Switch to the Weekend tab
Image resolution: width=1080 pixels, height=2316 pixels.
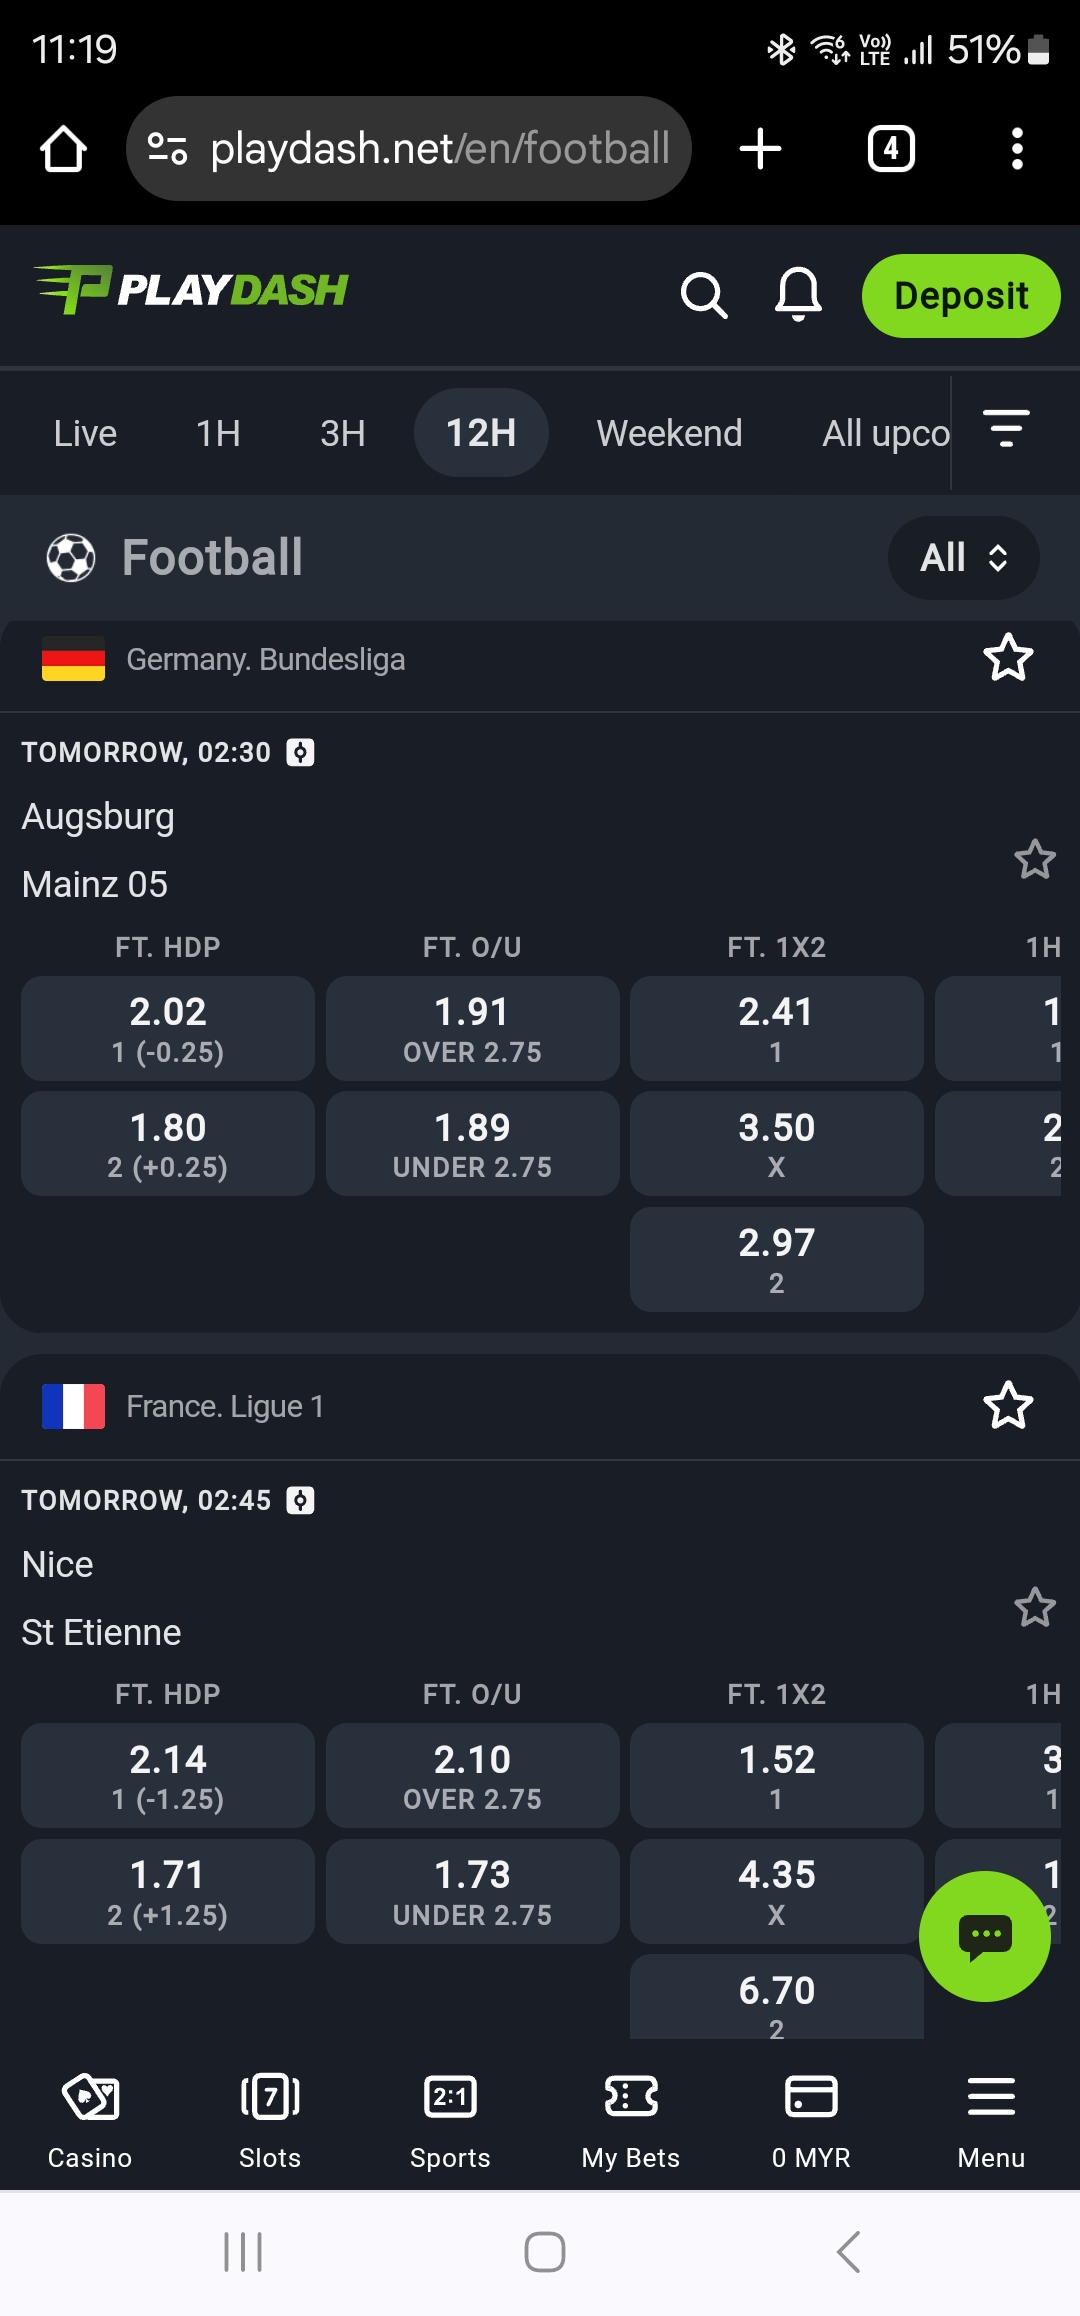669,433
